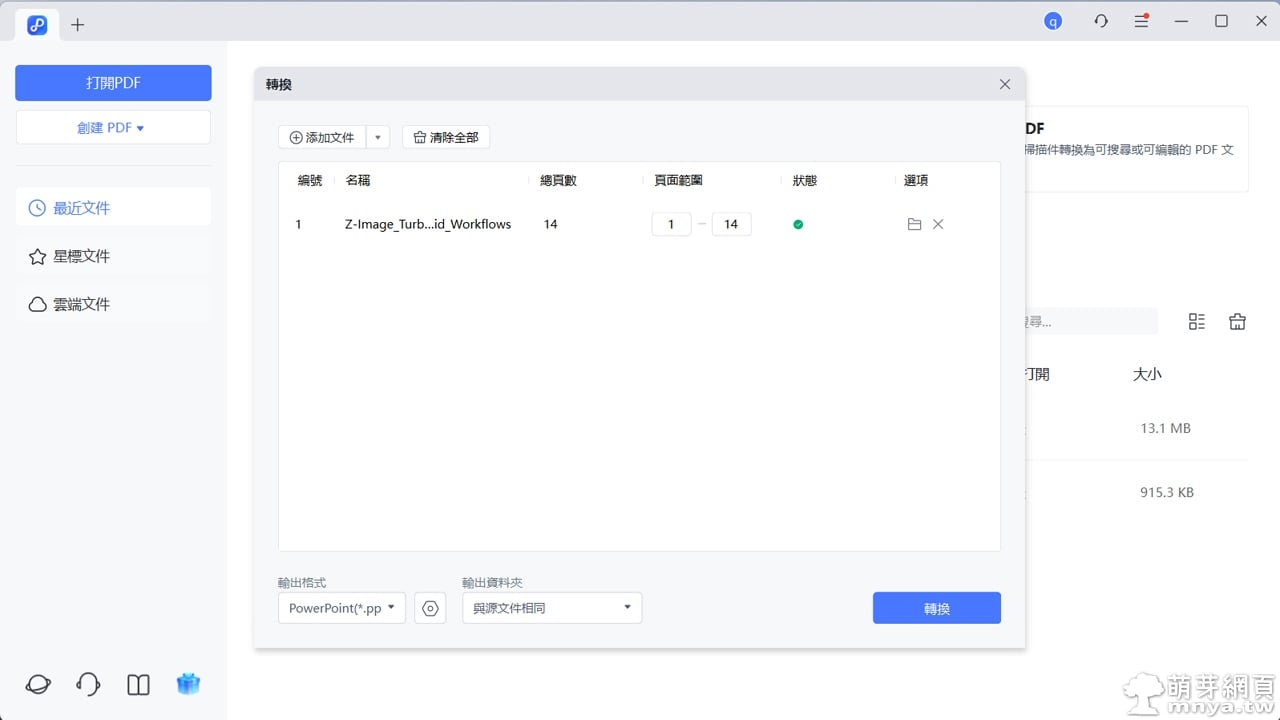Open the 創建 PDF dropdown

(x=113, y=128)
